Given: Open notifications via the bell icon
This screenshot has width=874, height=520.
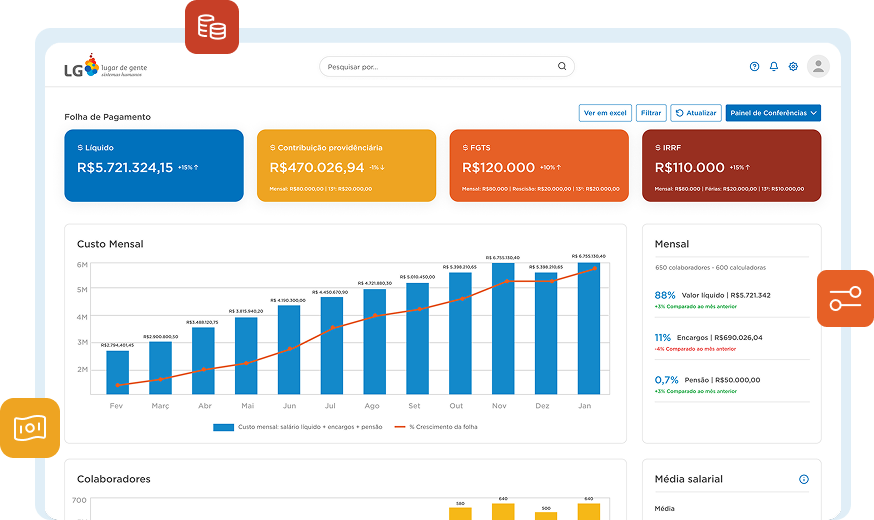Looking at the screenshot, I should tap(773, 67).
